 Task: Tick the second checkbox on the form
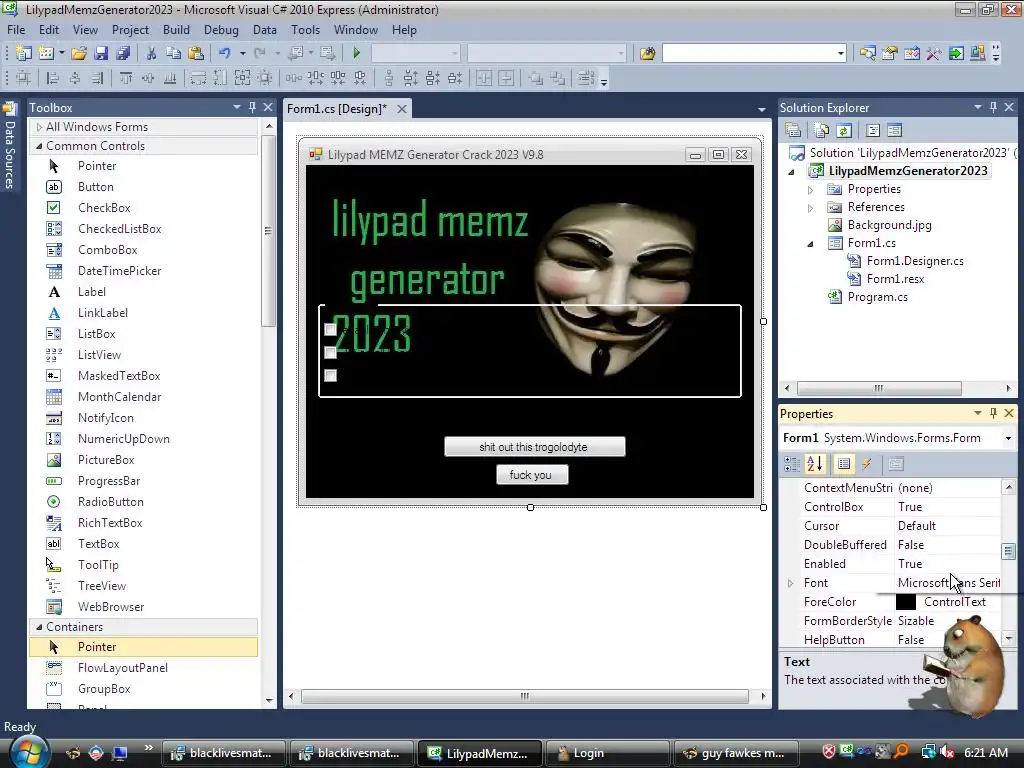coord(330,353)
